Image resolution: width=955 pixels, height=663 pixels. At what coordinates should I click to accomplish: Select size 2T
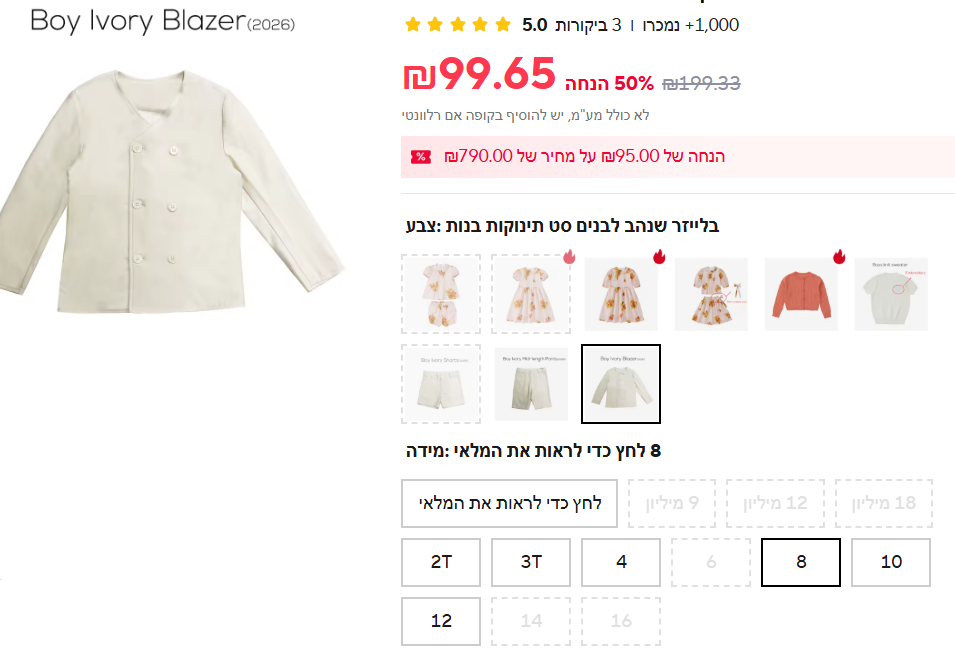(441, 562)
